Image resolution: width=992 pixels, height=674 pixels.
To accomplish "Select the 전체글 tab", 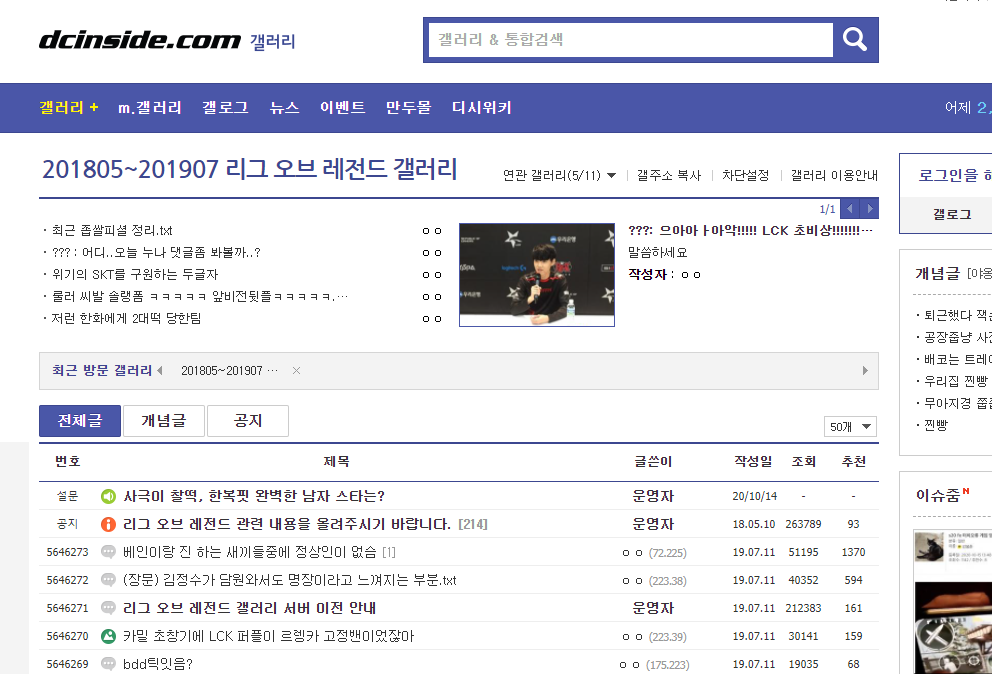I will pos(80,421).
